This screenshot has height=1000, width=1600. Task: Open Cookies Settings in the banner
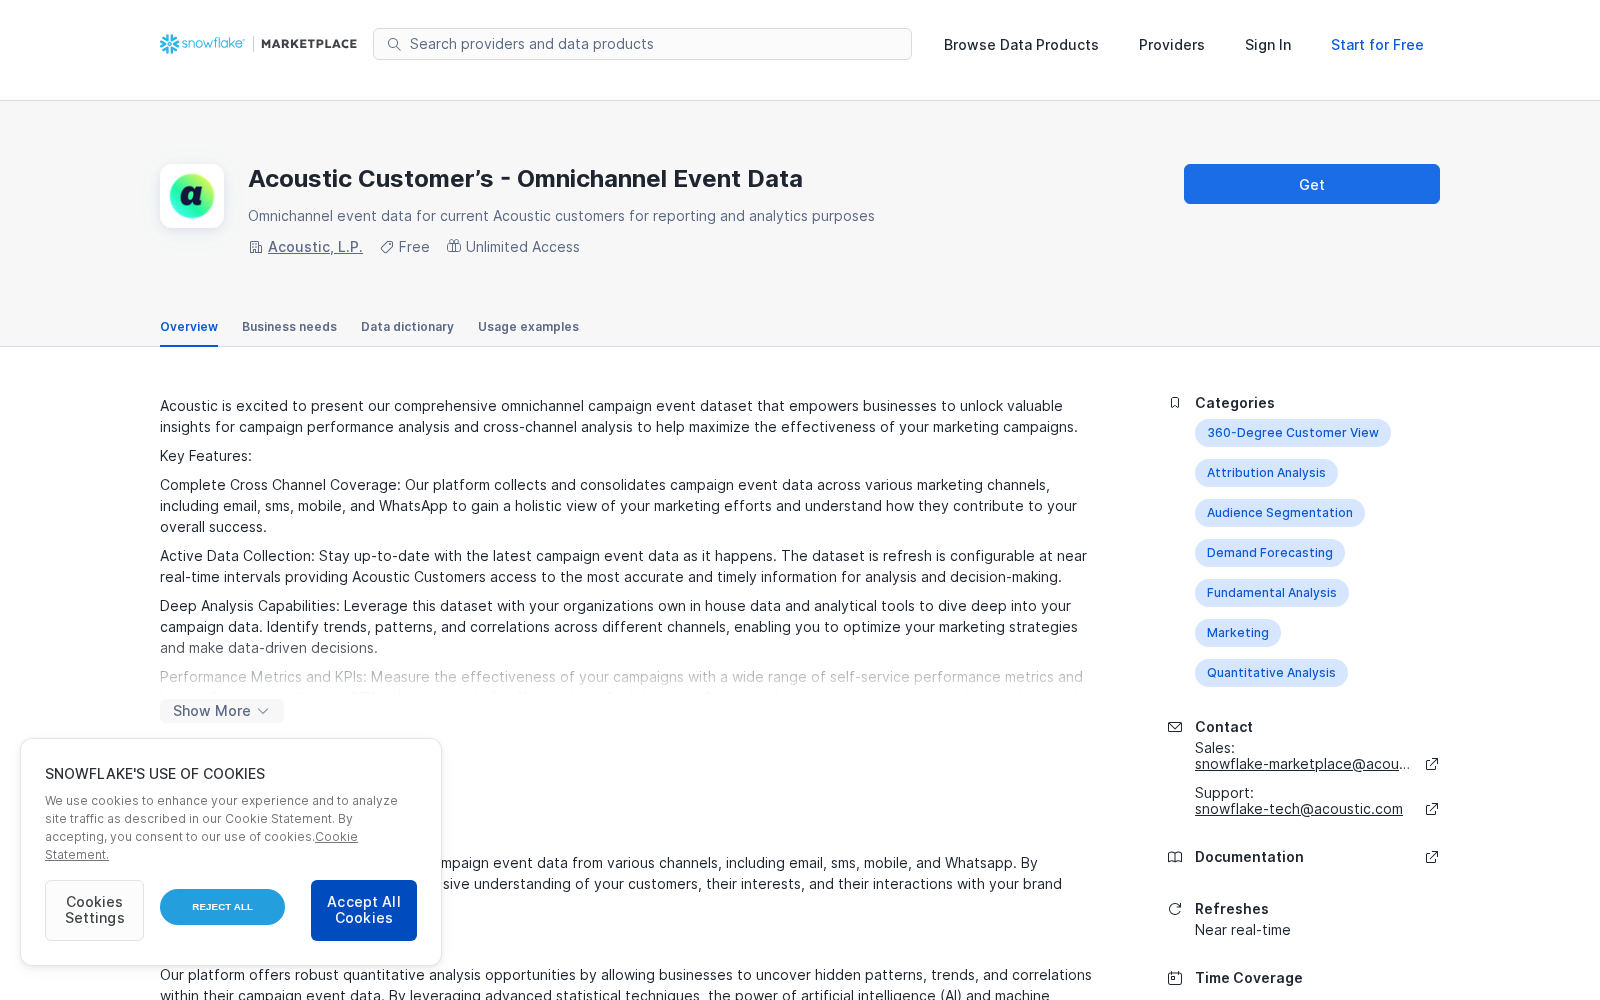pos(94,910)
